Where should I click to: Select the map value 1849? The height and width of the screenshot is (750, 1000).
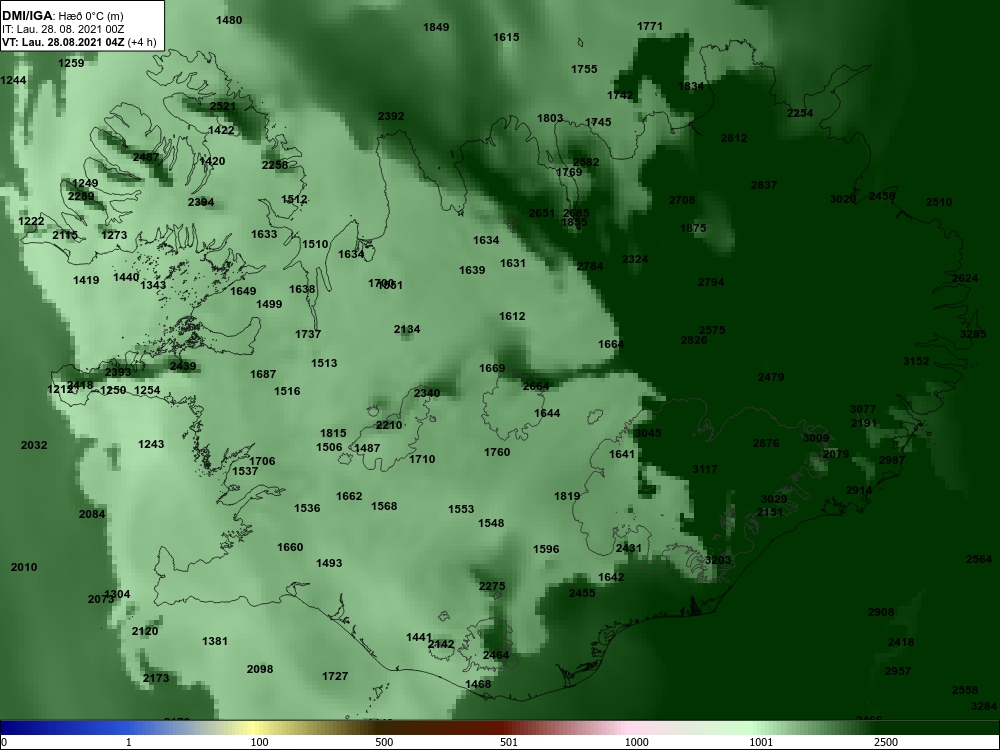pos(436,27)
